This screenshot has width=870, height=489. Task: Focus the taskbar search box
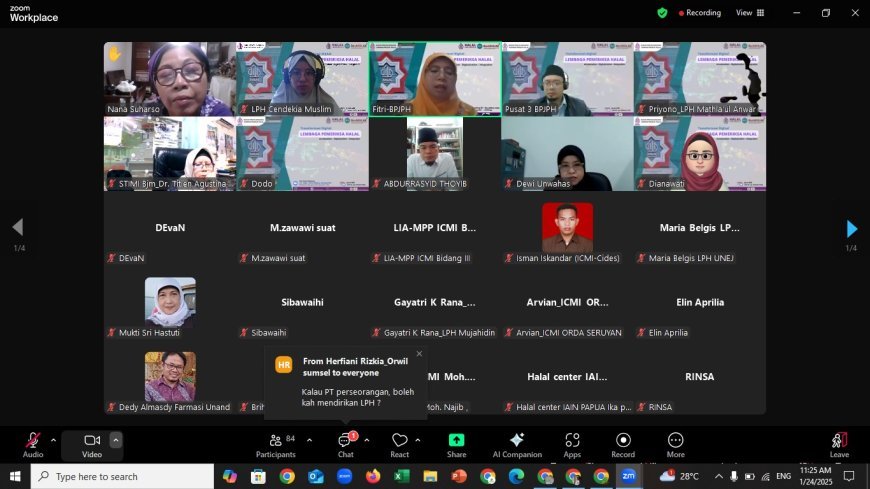tap(122, 476)
